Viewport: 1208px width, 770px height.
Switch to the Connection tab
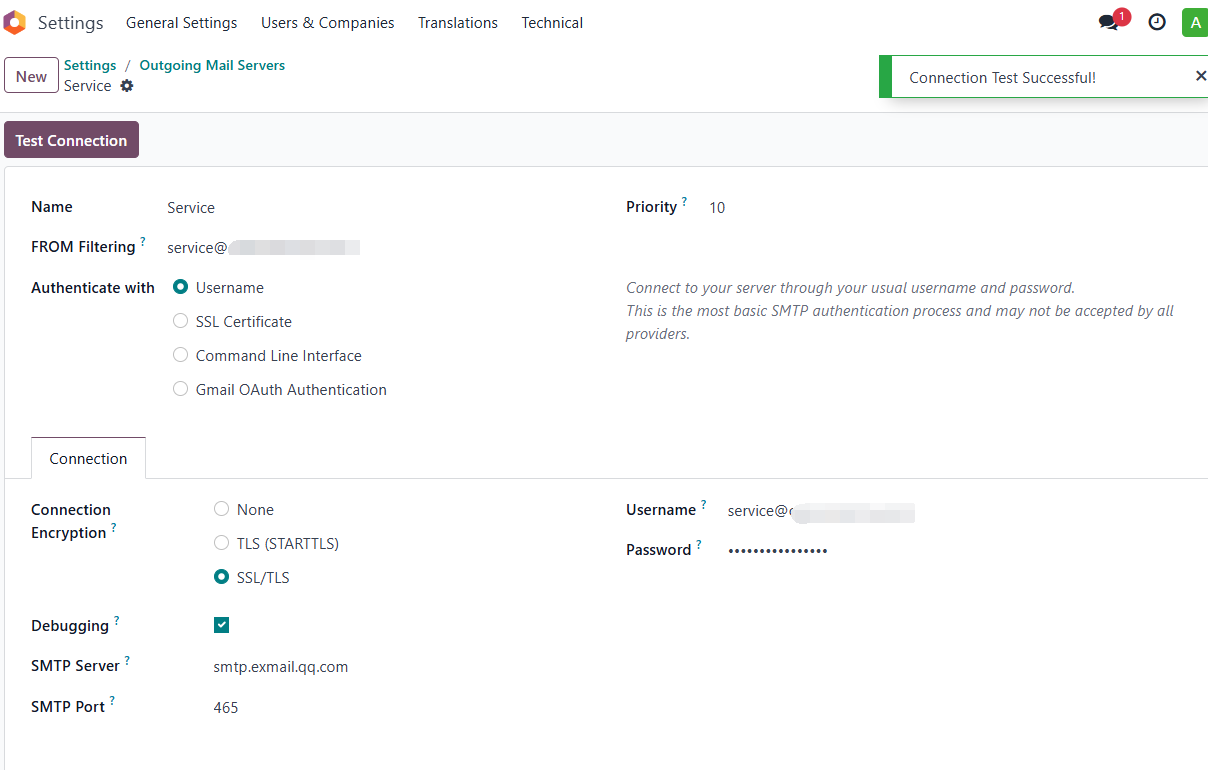point(89,458)
